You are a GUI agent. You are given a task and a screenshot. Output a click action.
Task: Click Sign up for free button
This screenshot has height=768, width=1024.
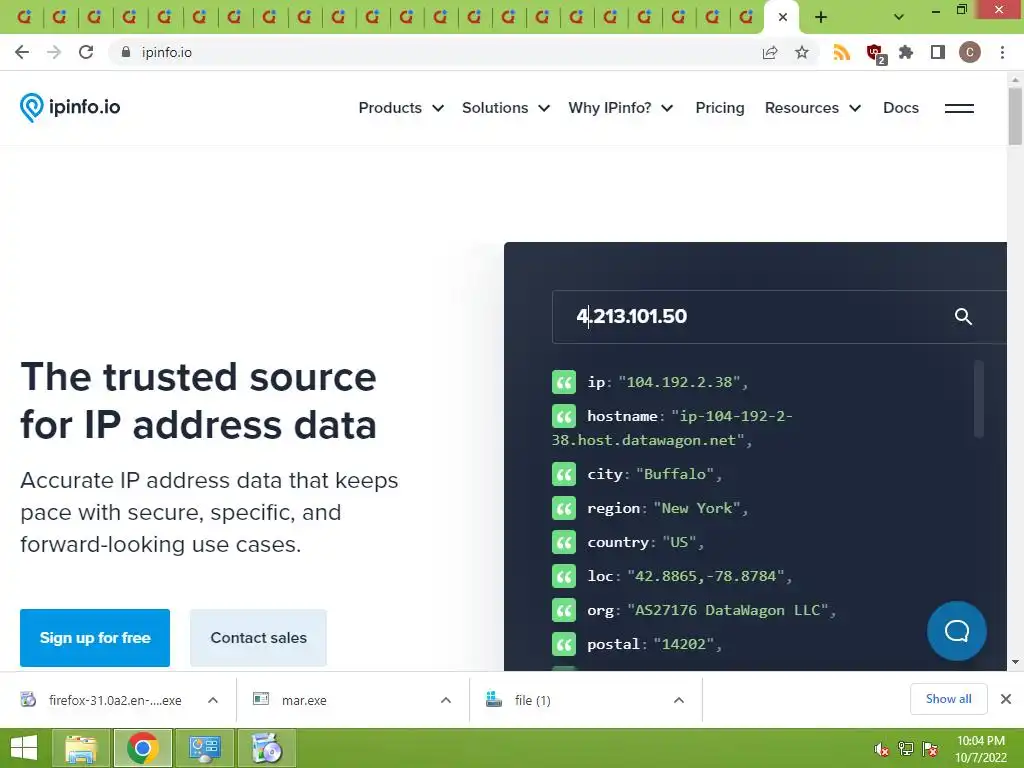point(95,638)
